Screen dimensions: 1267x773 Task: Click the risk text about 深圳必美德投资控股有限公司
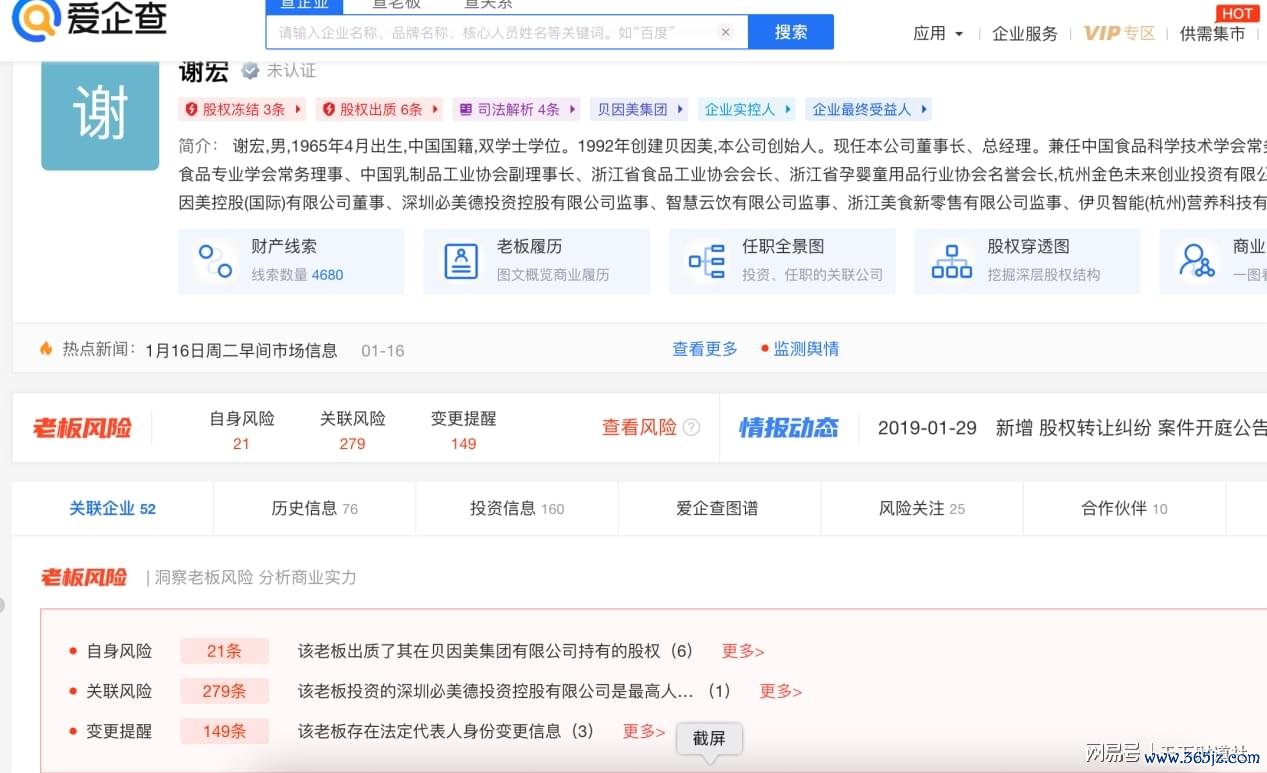click(x=514, y=691)
